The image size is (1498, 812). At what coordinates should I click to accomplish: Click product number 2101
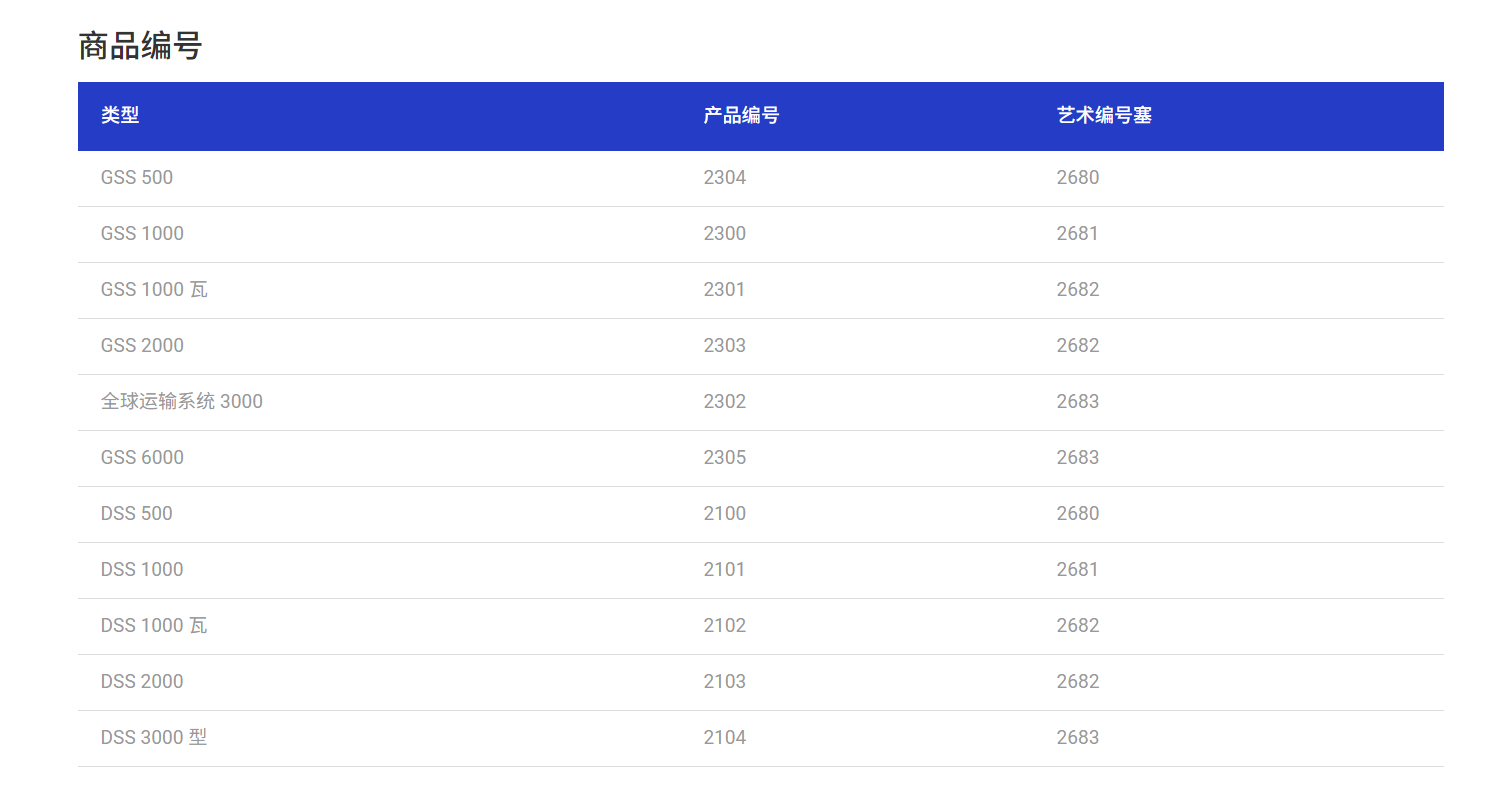click(x=725, y=570)
